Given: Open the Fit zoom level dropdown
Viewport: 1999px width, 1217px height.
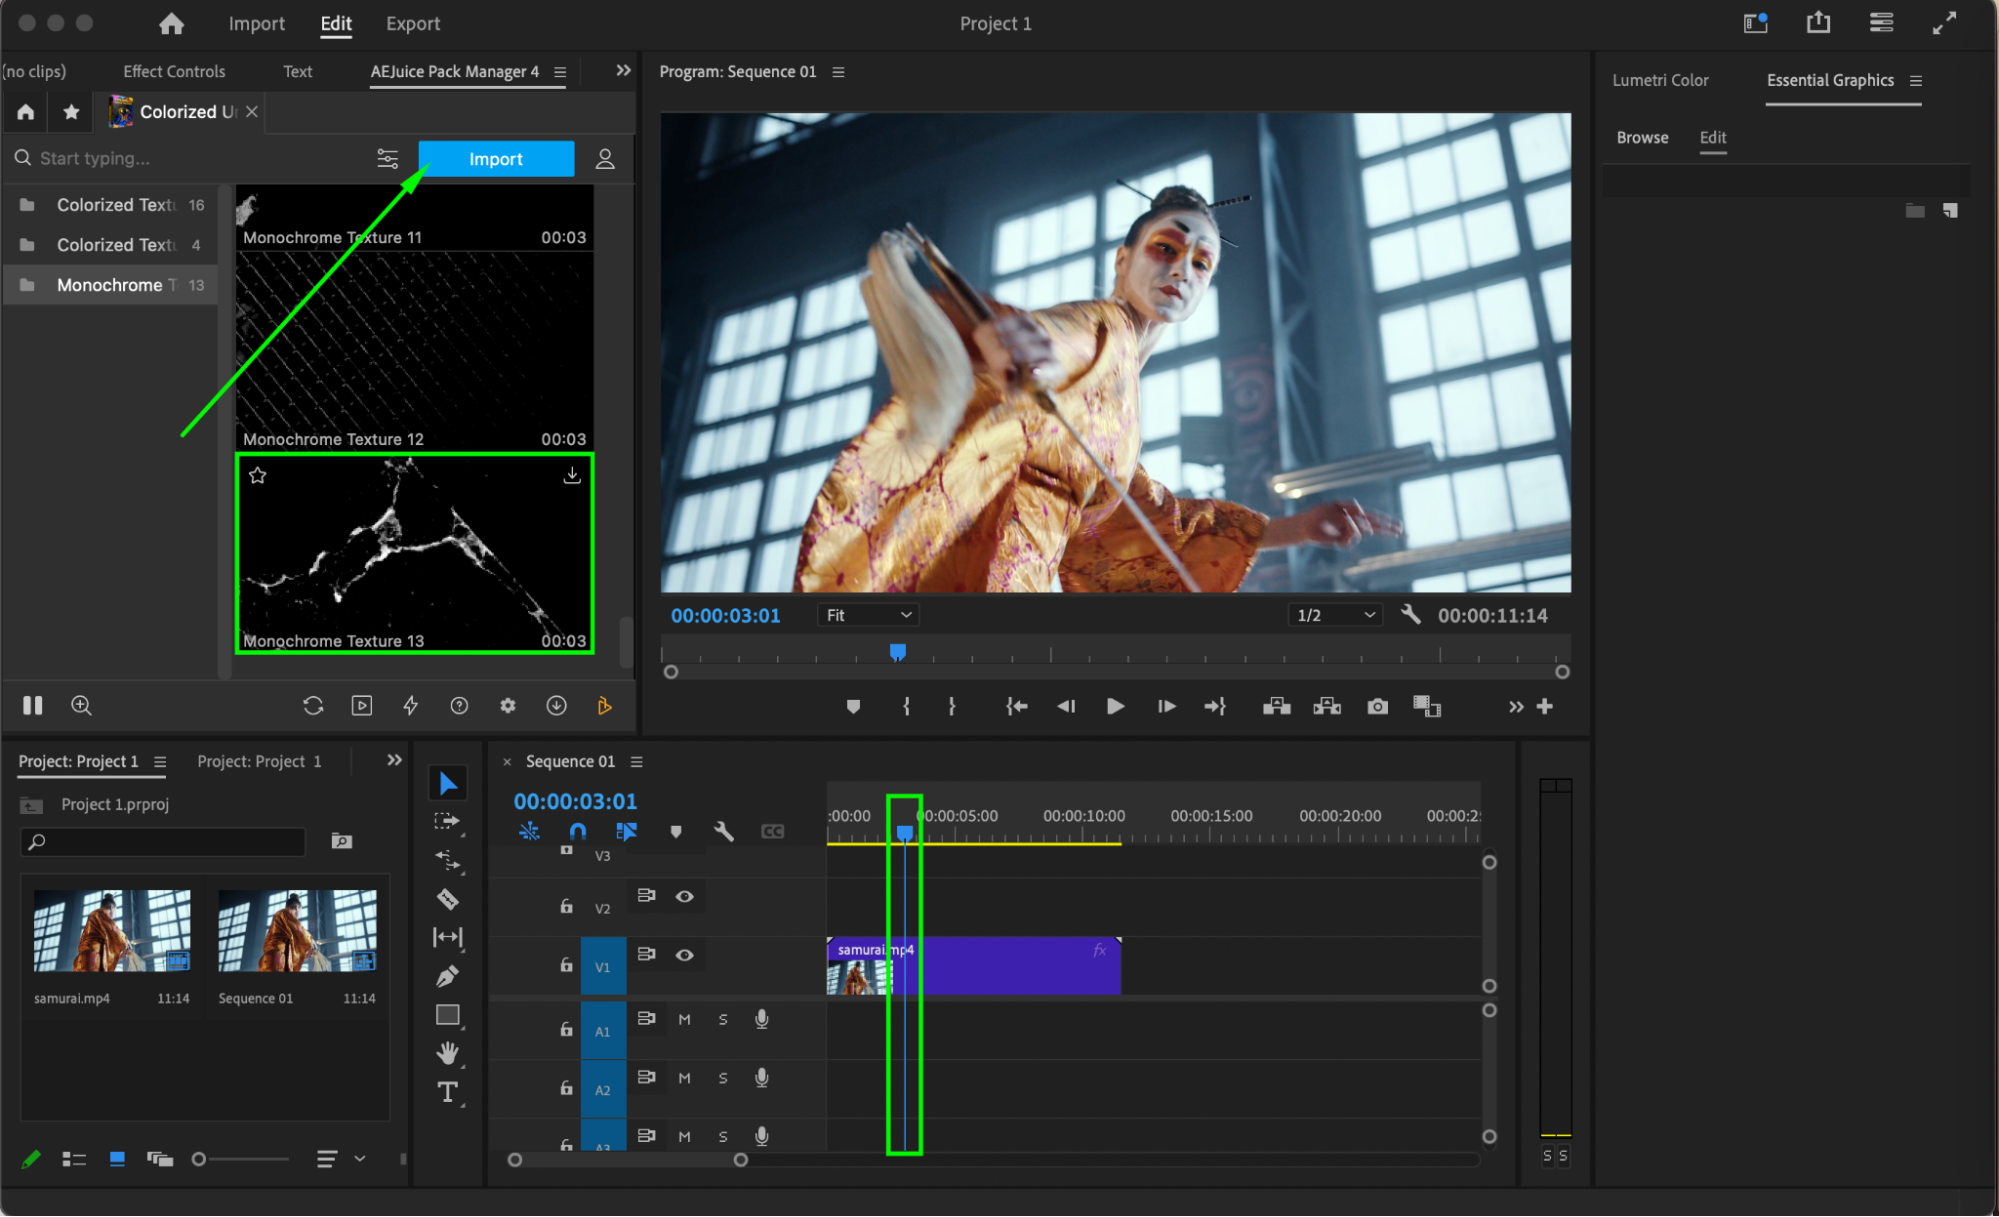Looking at the screenshot, I should point(868,615).
